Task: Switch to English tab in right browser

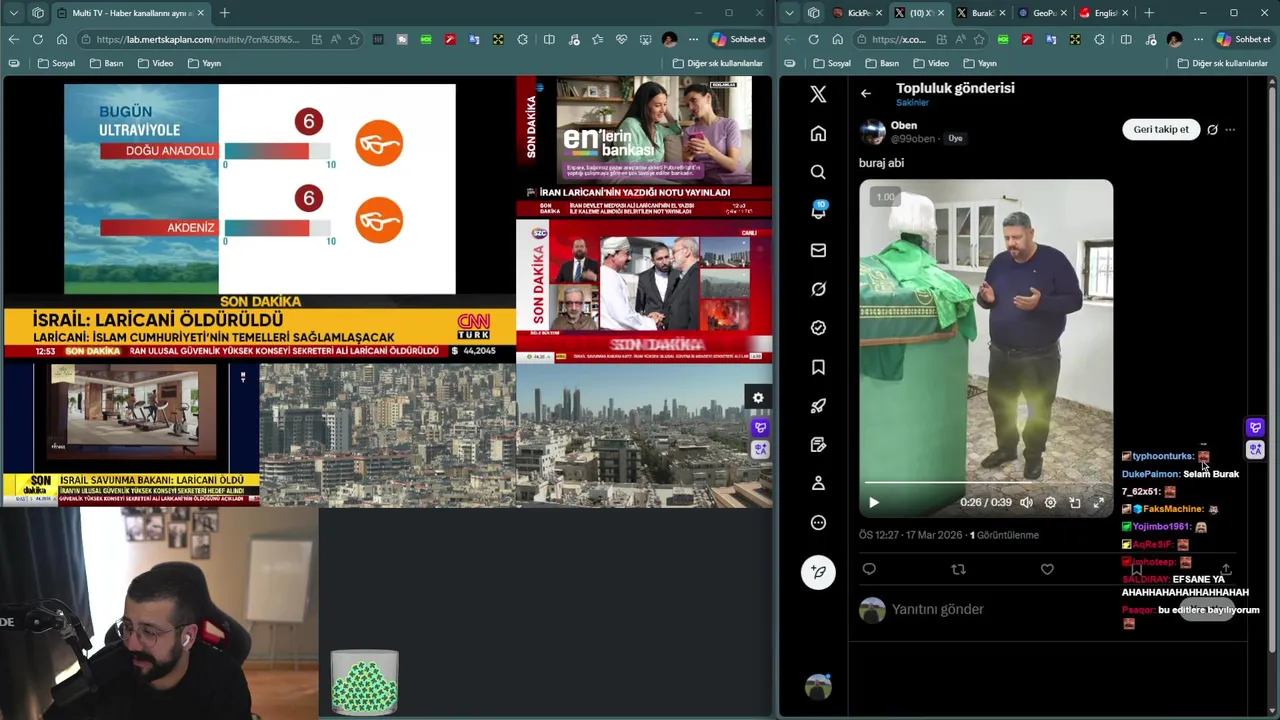Action: tap(1102, 13)
